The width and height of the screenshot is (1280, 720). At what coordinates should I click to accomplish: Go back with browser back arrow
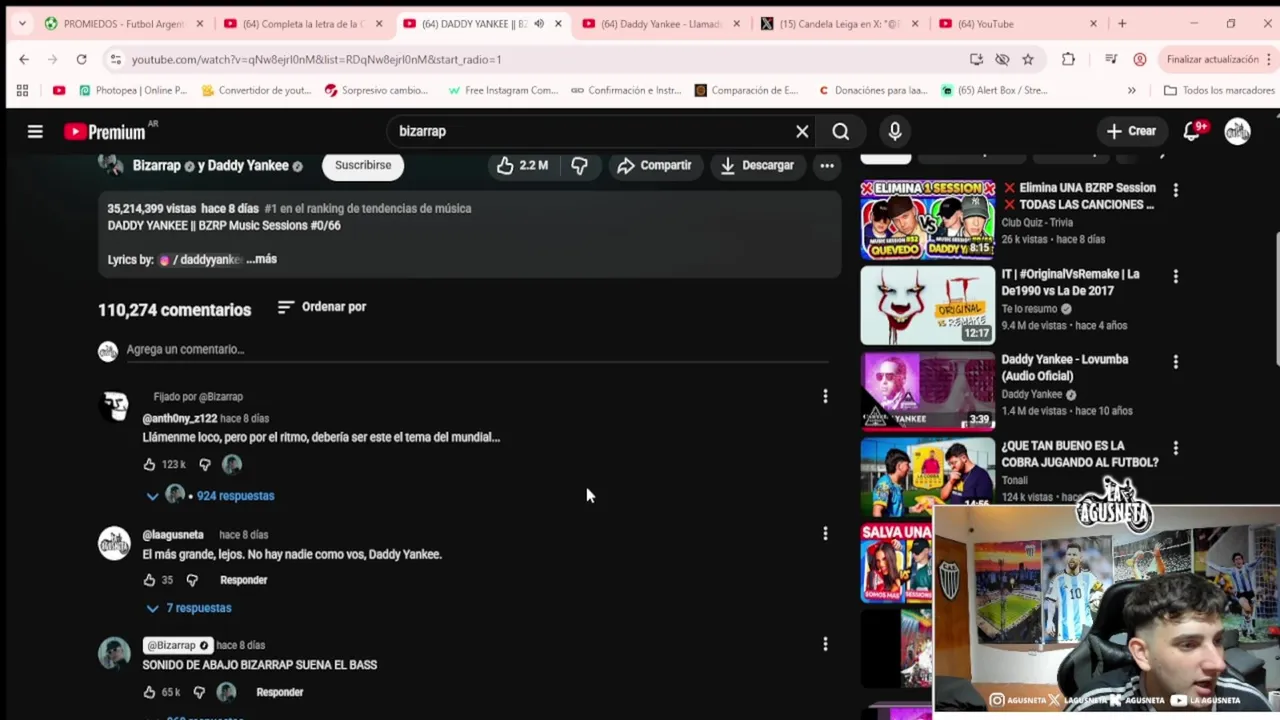click(x=24, y=59)
